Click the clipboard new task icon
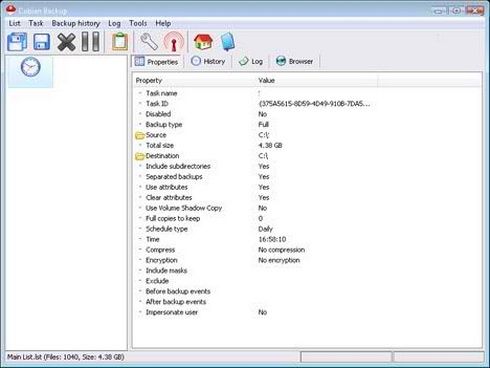 click(120, 42)
